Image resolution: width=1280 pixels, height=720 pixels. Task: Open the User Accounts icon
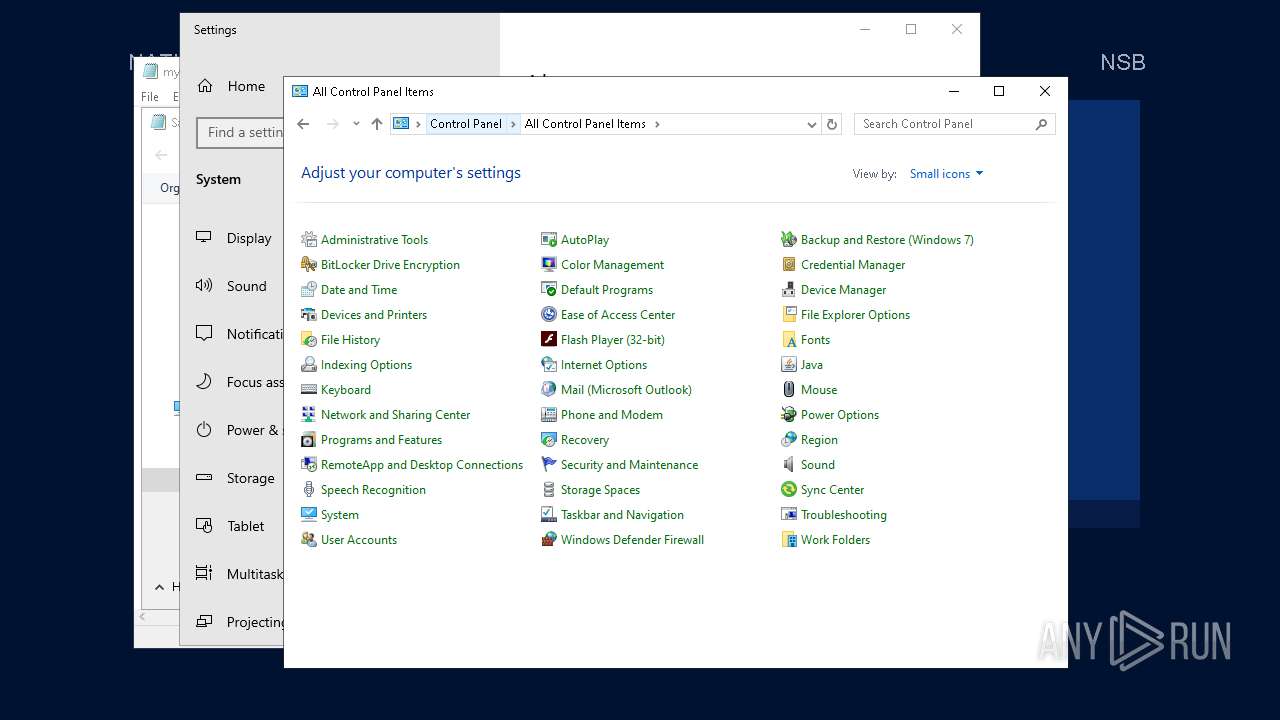(309, 540)
